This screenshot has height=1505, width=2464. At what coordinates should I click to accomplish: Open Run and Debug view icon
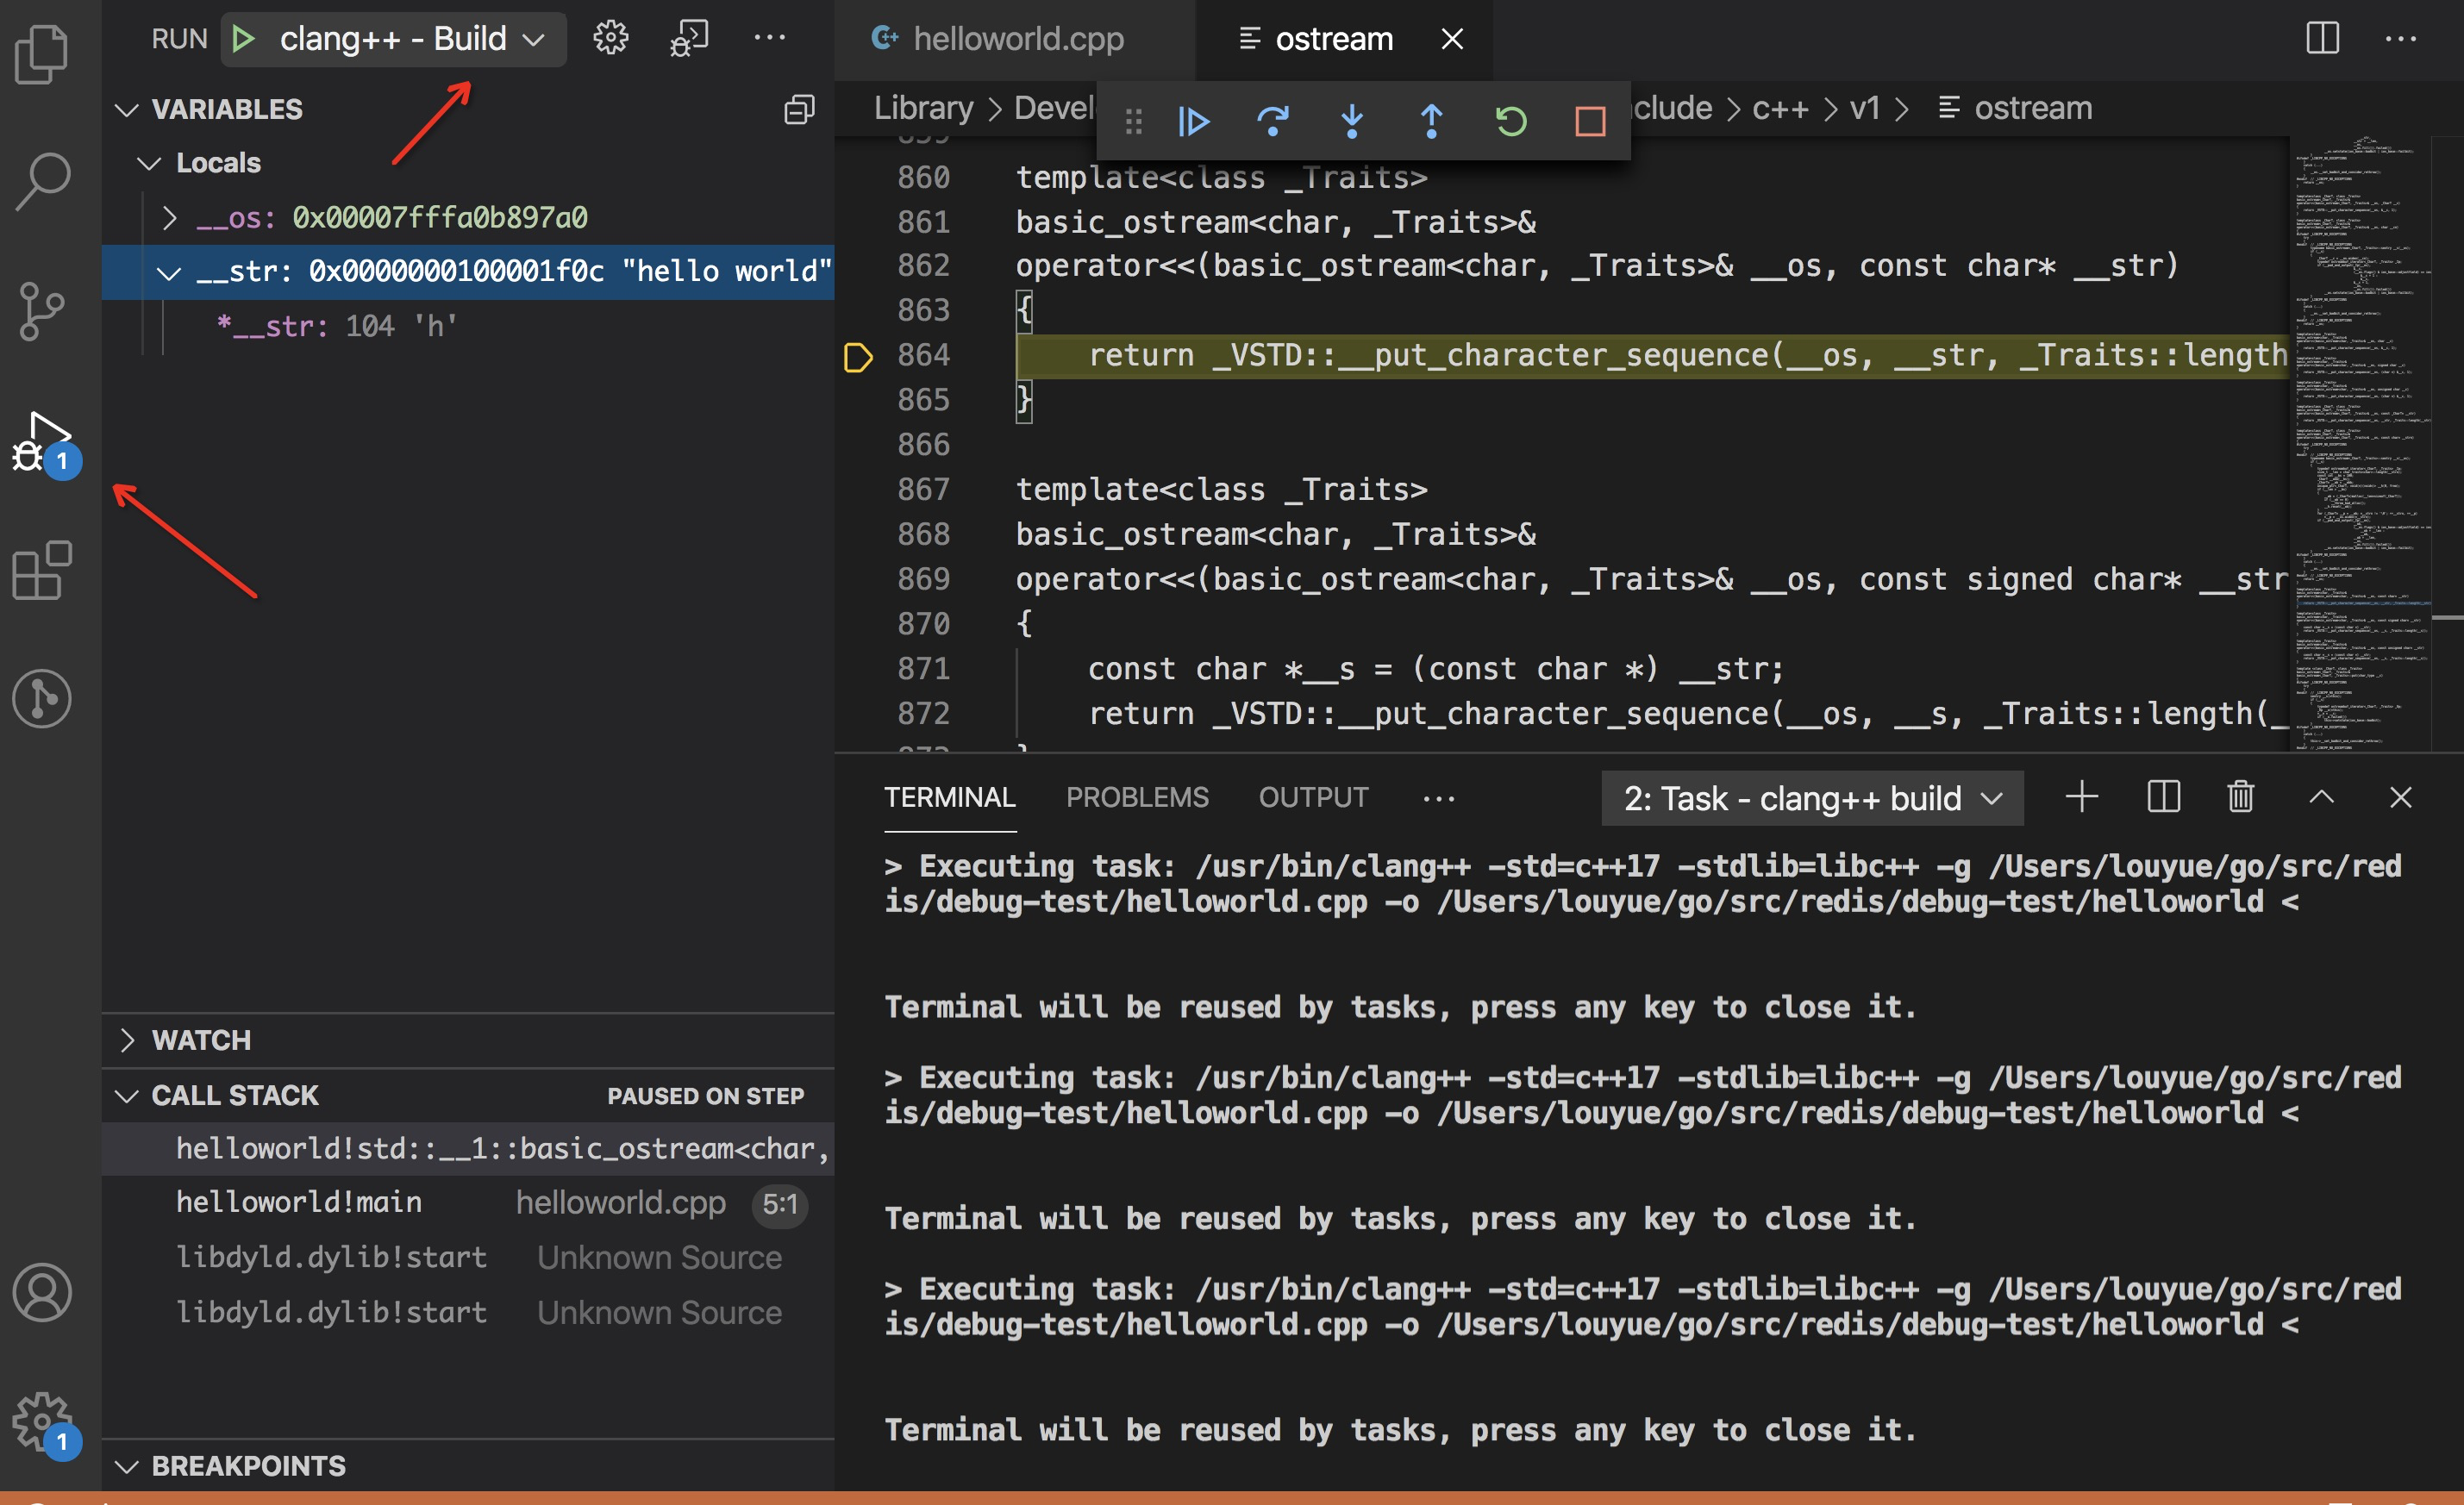click(x=44, y=443)
